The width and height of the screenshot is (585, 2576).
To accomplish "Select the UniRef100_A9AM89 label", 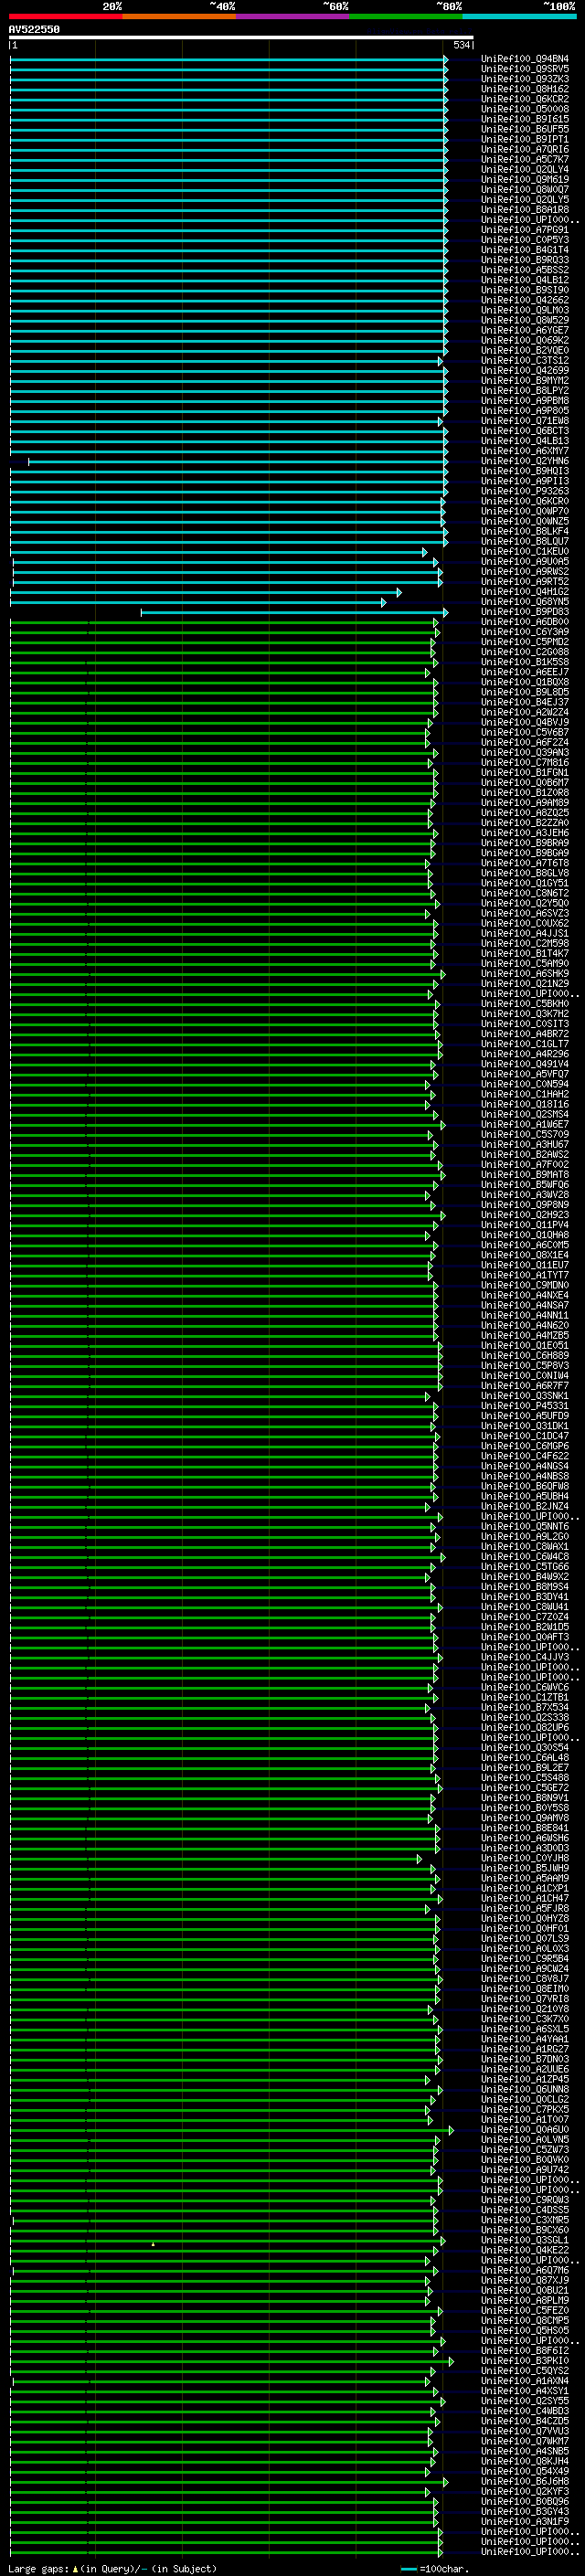I will pos(525,803).
